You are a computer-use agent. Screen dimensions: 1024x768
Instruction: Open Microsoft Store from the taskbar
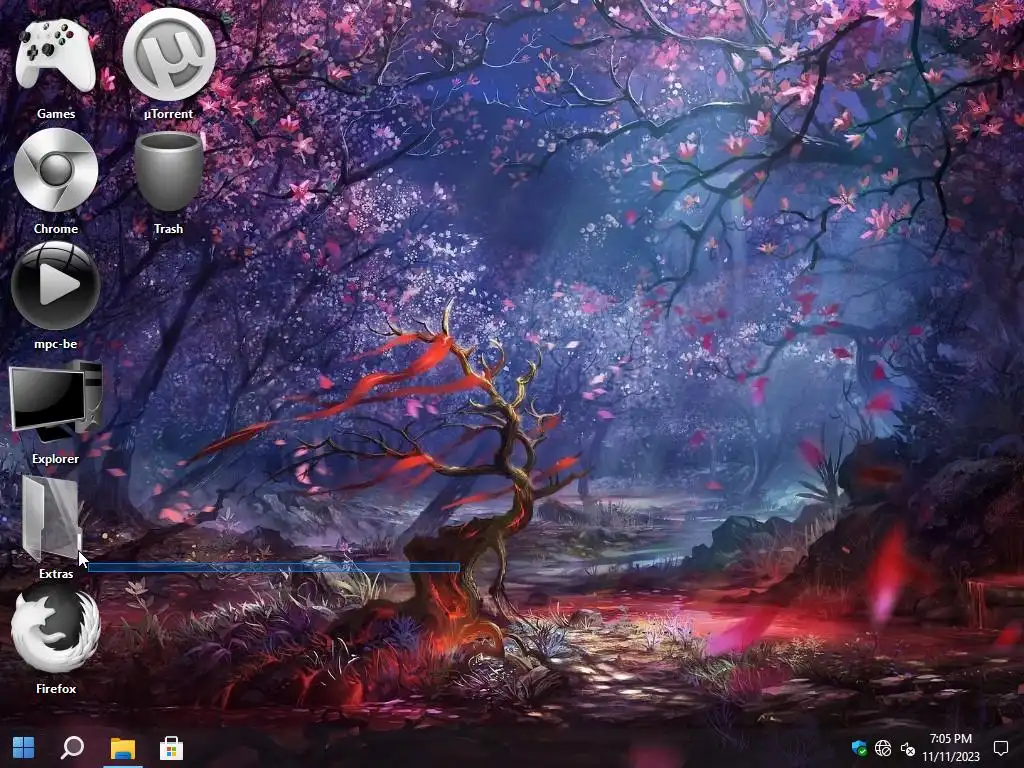point(172,748)
